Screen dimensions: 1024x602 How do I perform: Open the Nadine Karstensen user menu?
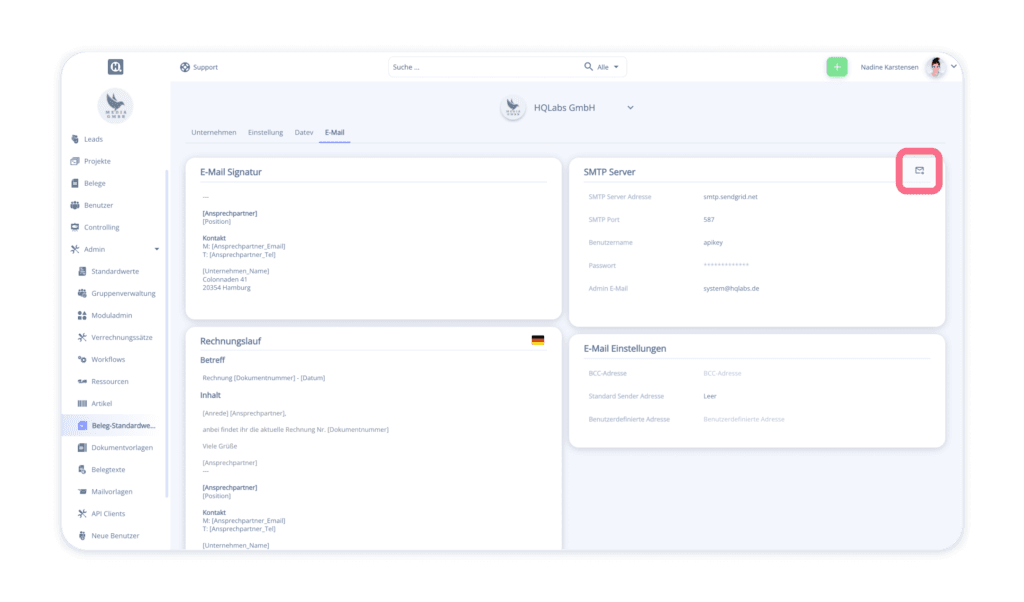[953, 67]
